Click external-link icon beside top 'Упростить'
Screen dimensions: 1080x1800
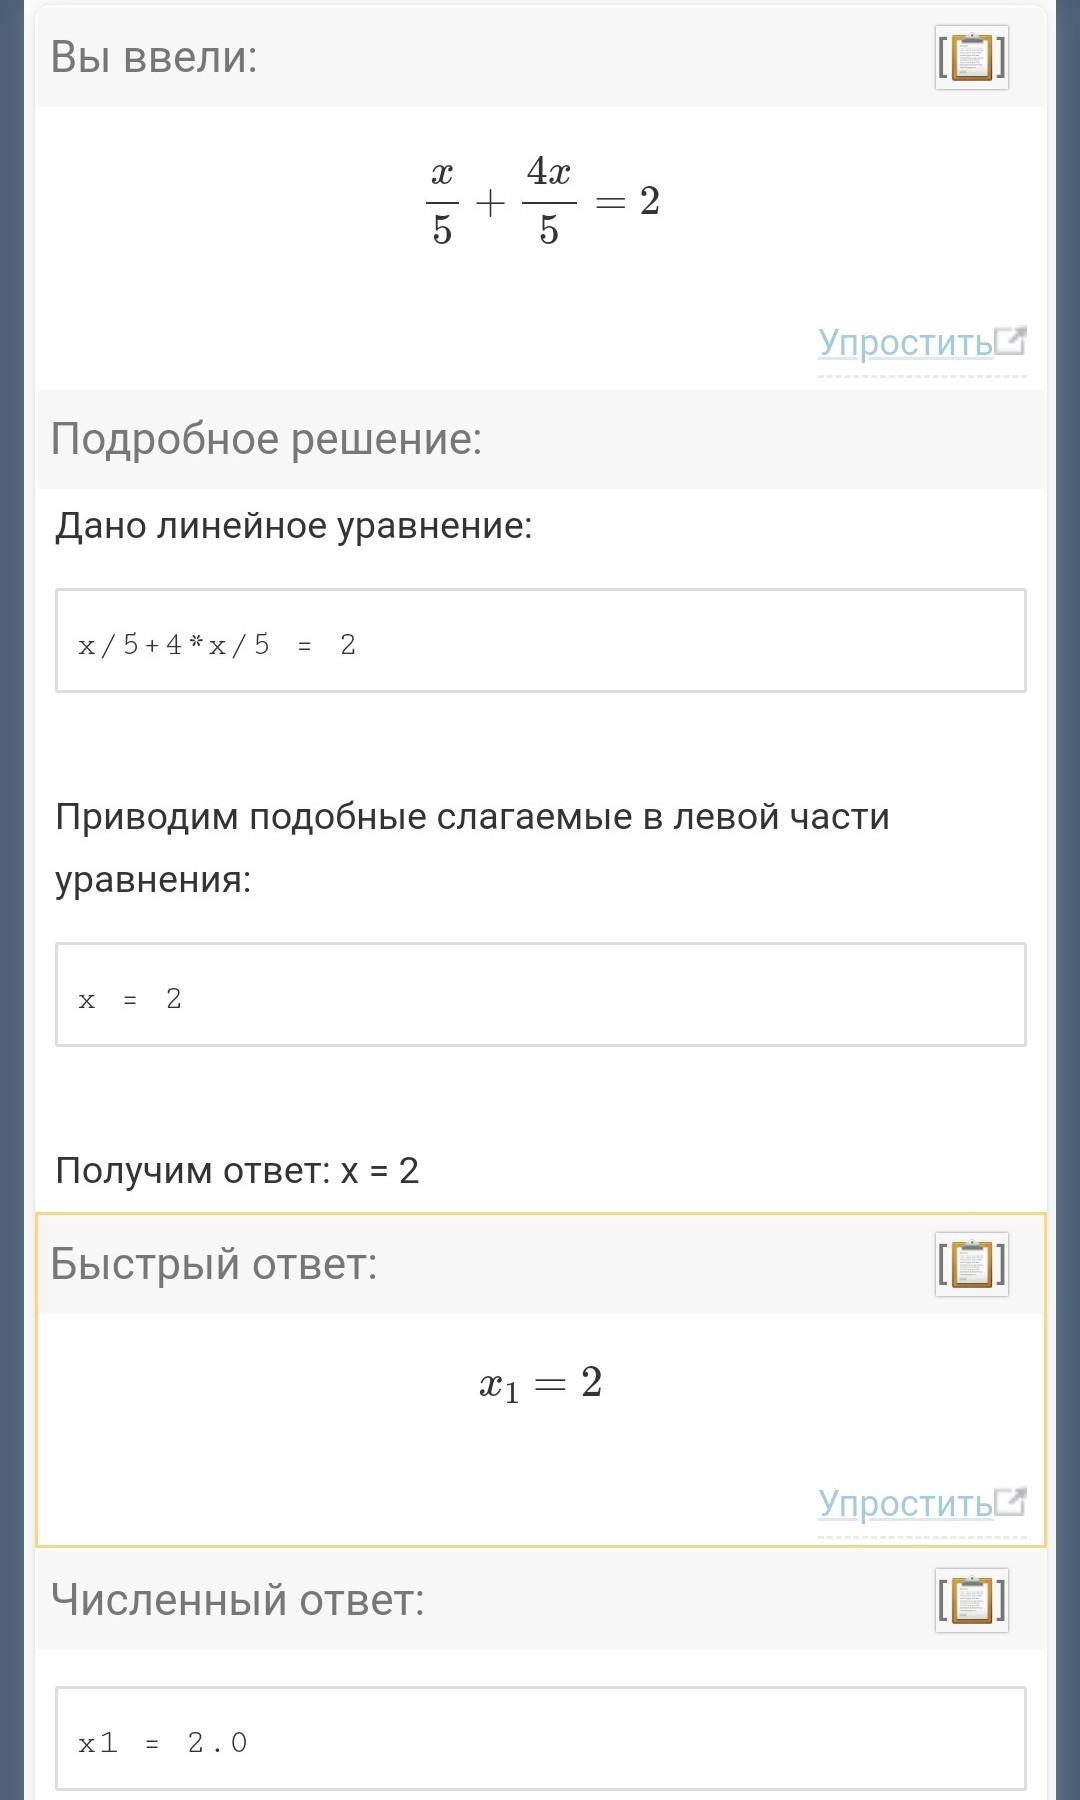point(1011,341)
